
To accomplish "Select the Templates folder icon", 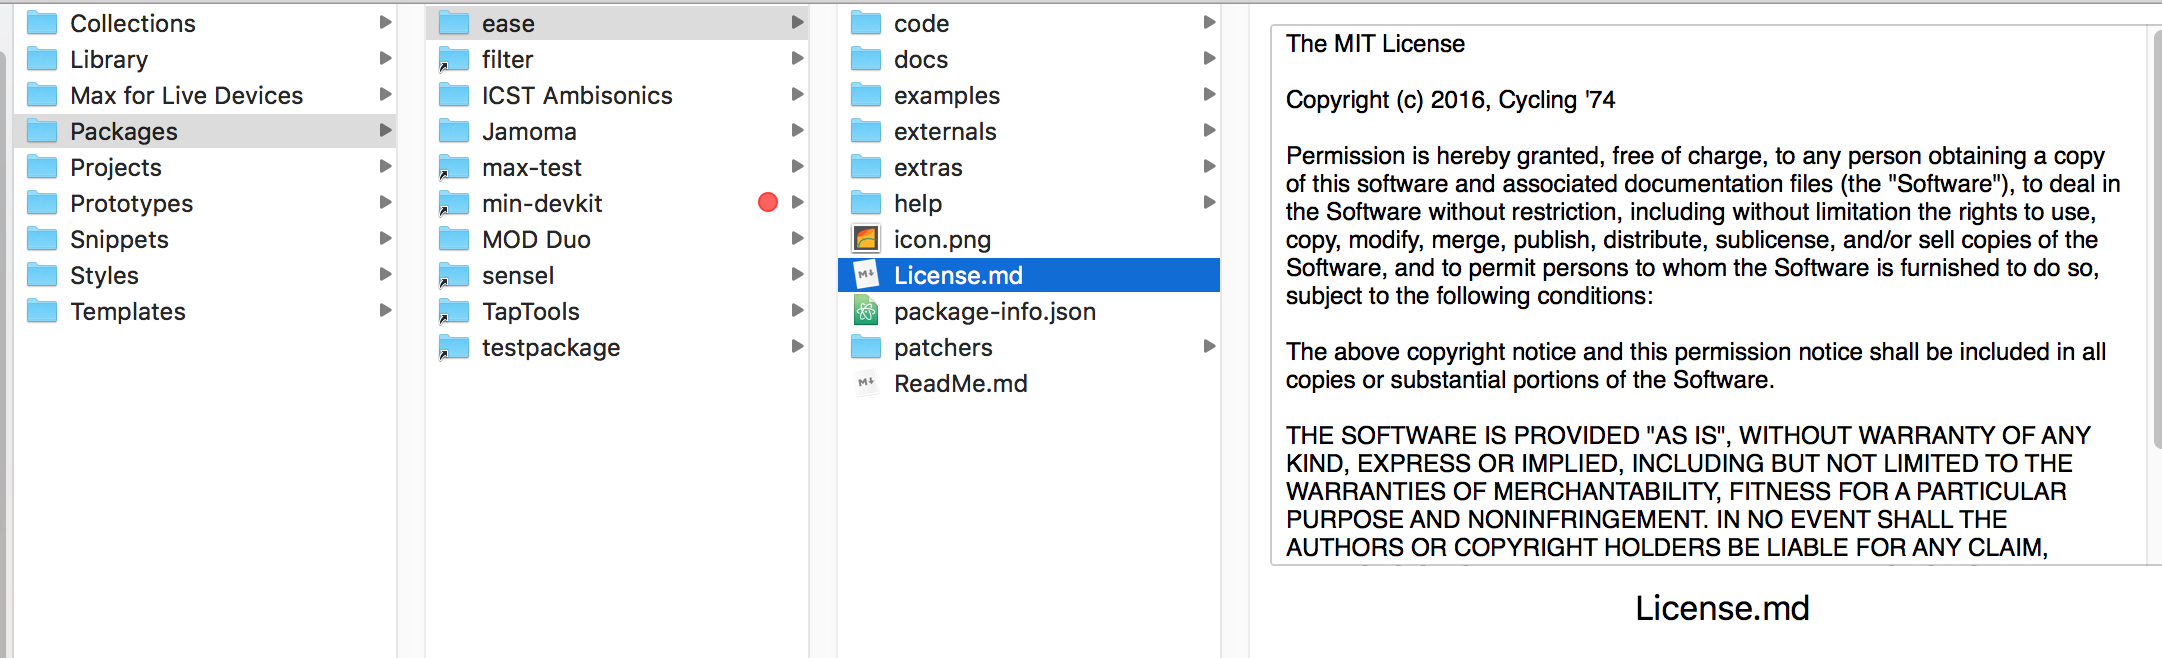I will pyautogui.click(x=42, y=311).
